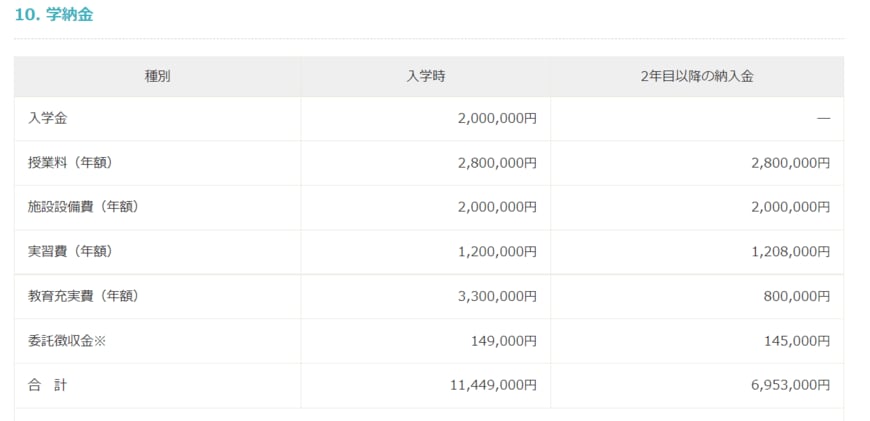Click the 11,449,000円 total at 入学時
The height and width of the screenshot is (421, 870).
[493, 385]
